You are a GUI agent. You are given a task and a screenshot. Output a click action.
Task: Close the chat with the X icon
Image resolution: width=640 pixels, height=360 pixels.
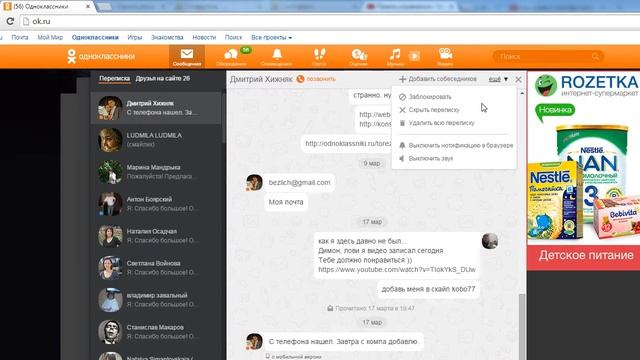coord(518,79)
